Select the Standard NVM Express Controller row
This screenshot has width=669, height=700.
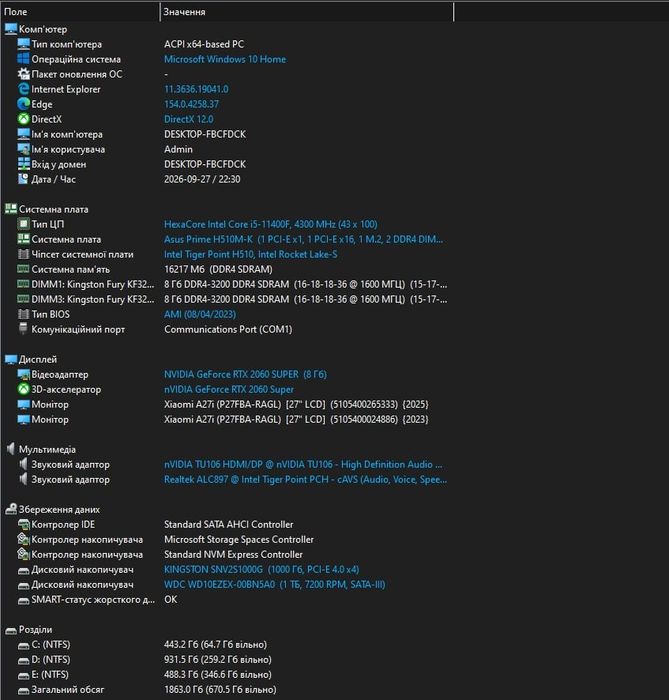pos(160,554)
